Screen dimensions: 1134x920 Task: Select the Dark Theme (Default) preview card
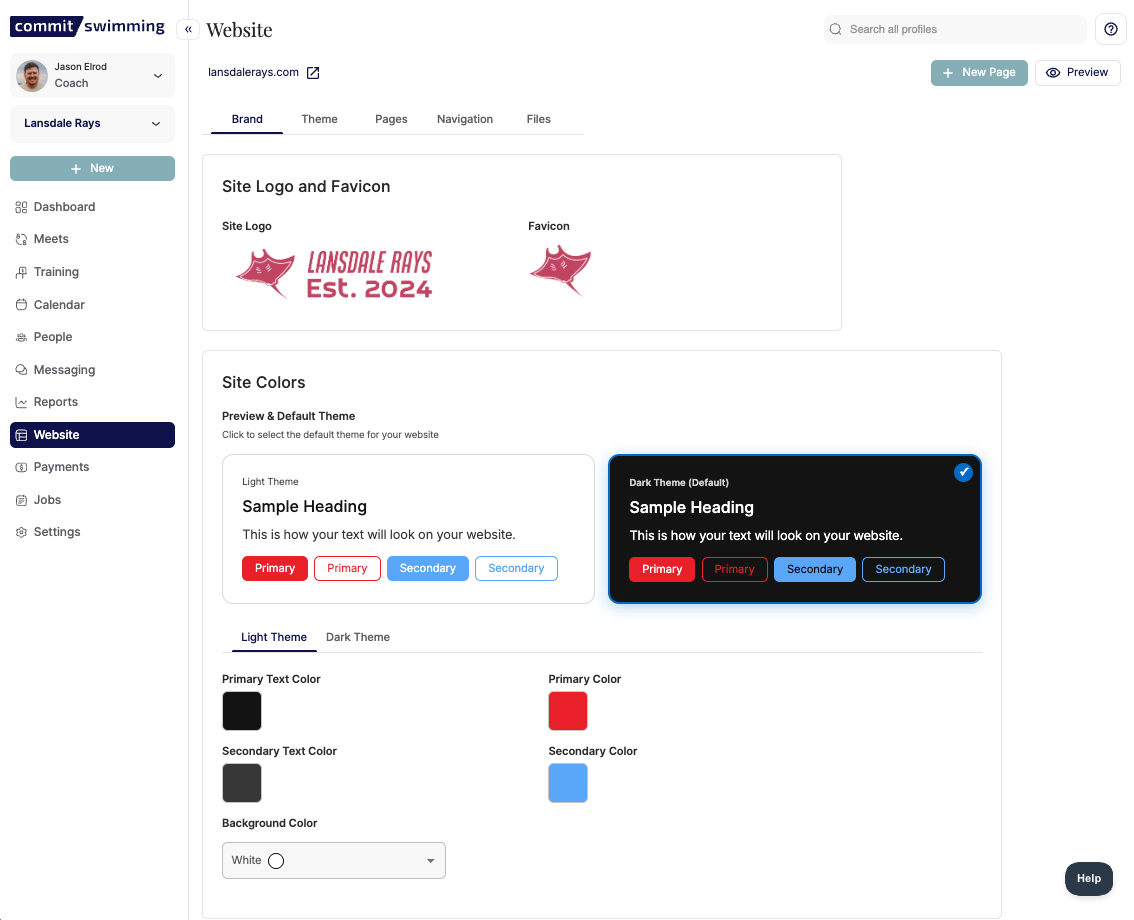tap(795, 529)
